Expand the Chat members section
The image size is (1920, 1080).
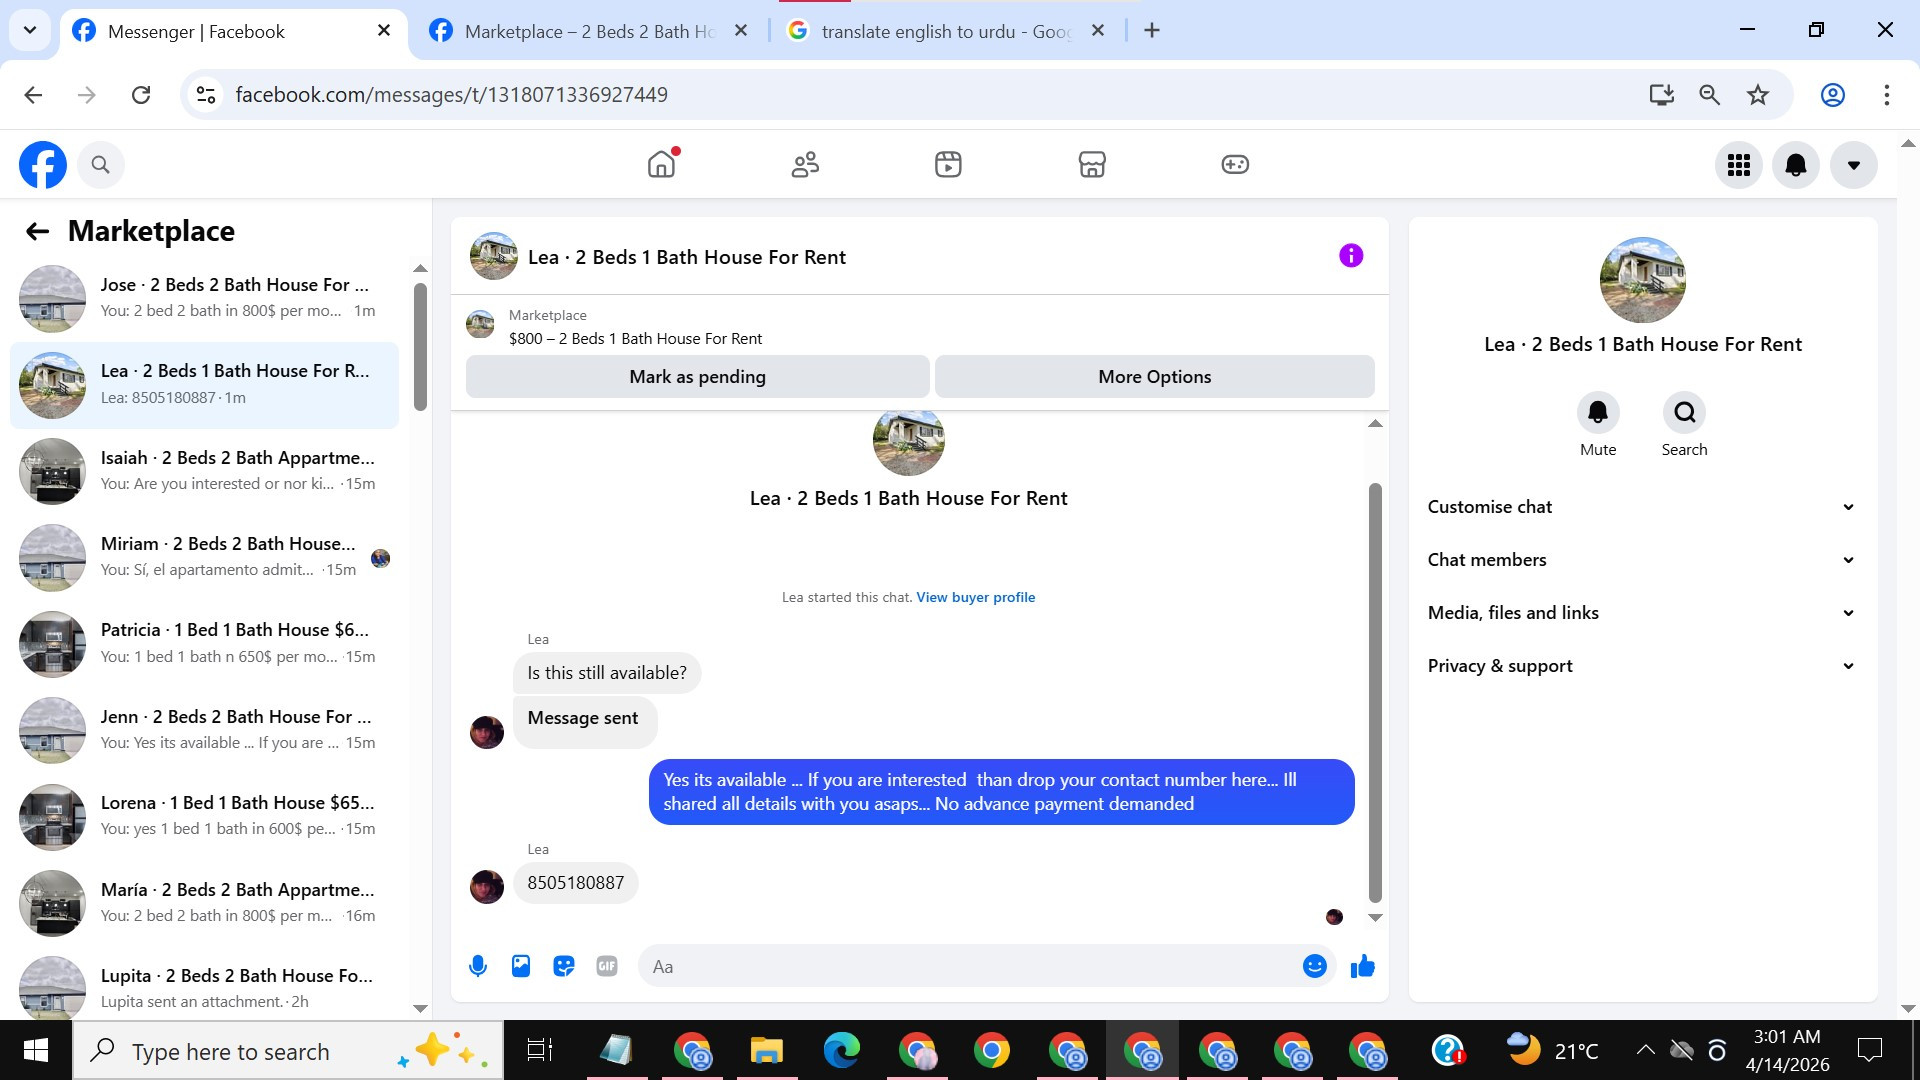coord(1641,560)
